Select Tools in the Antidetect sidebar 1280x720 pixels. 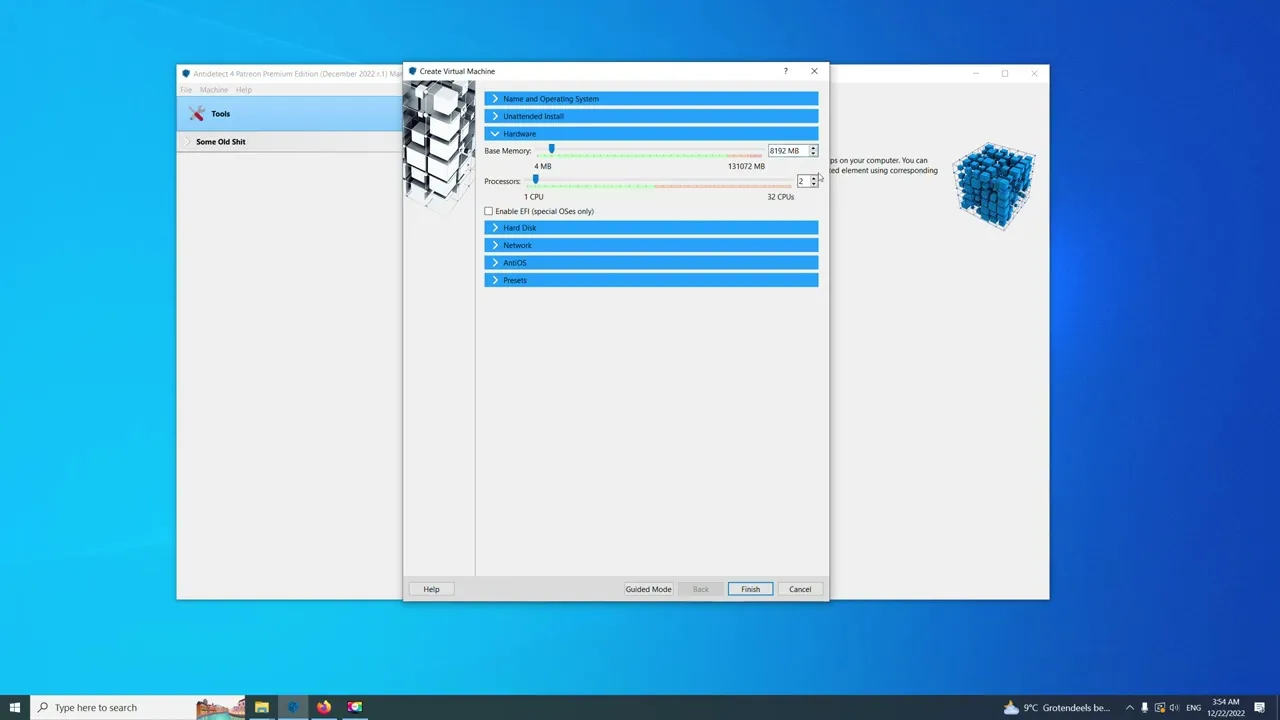pyautogui.click(x=290, y=114)
